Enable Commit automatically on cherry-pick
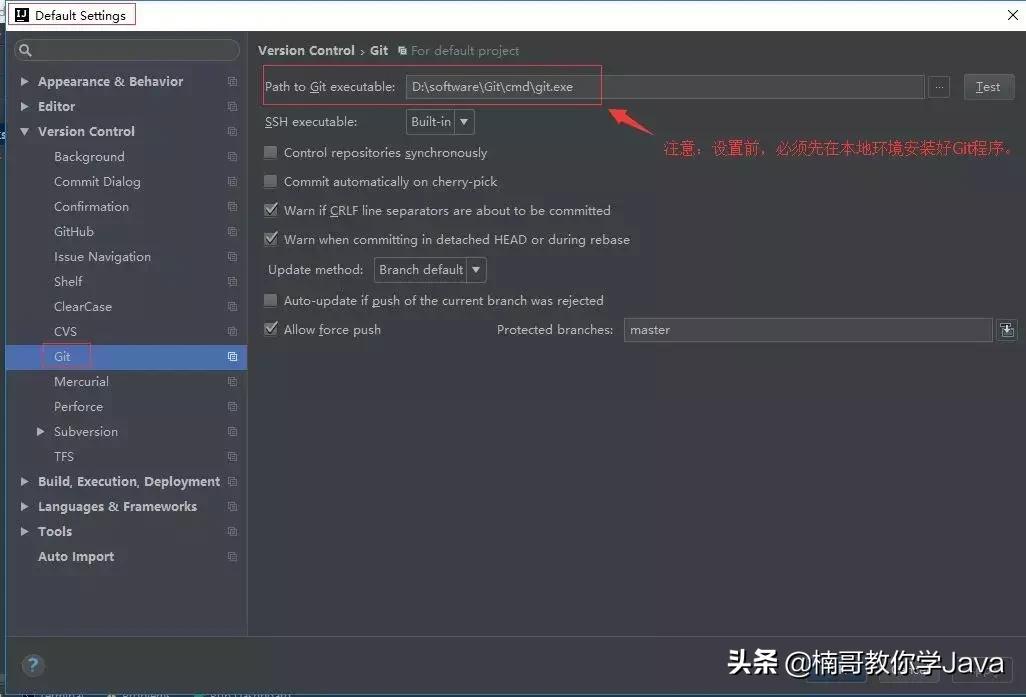Screen dimensions: 1026x697 click(x=270, y=182)
